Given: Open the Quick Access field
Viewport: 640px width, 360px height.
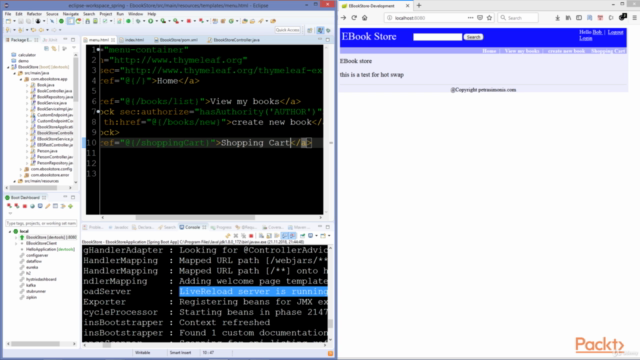Looking at the screenshot, I should click(x=287, y=30).
